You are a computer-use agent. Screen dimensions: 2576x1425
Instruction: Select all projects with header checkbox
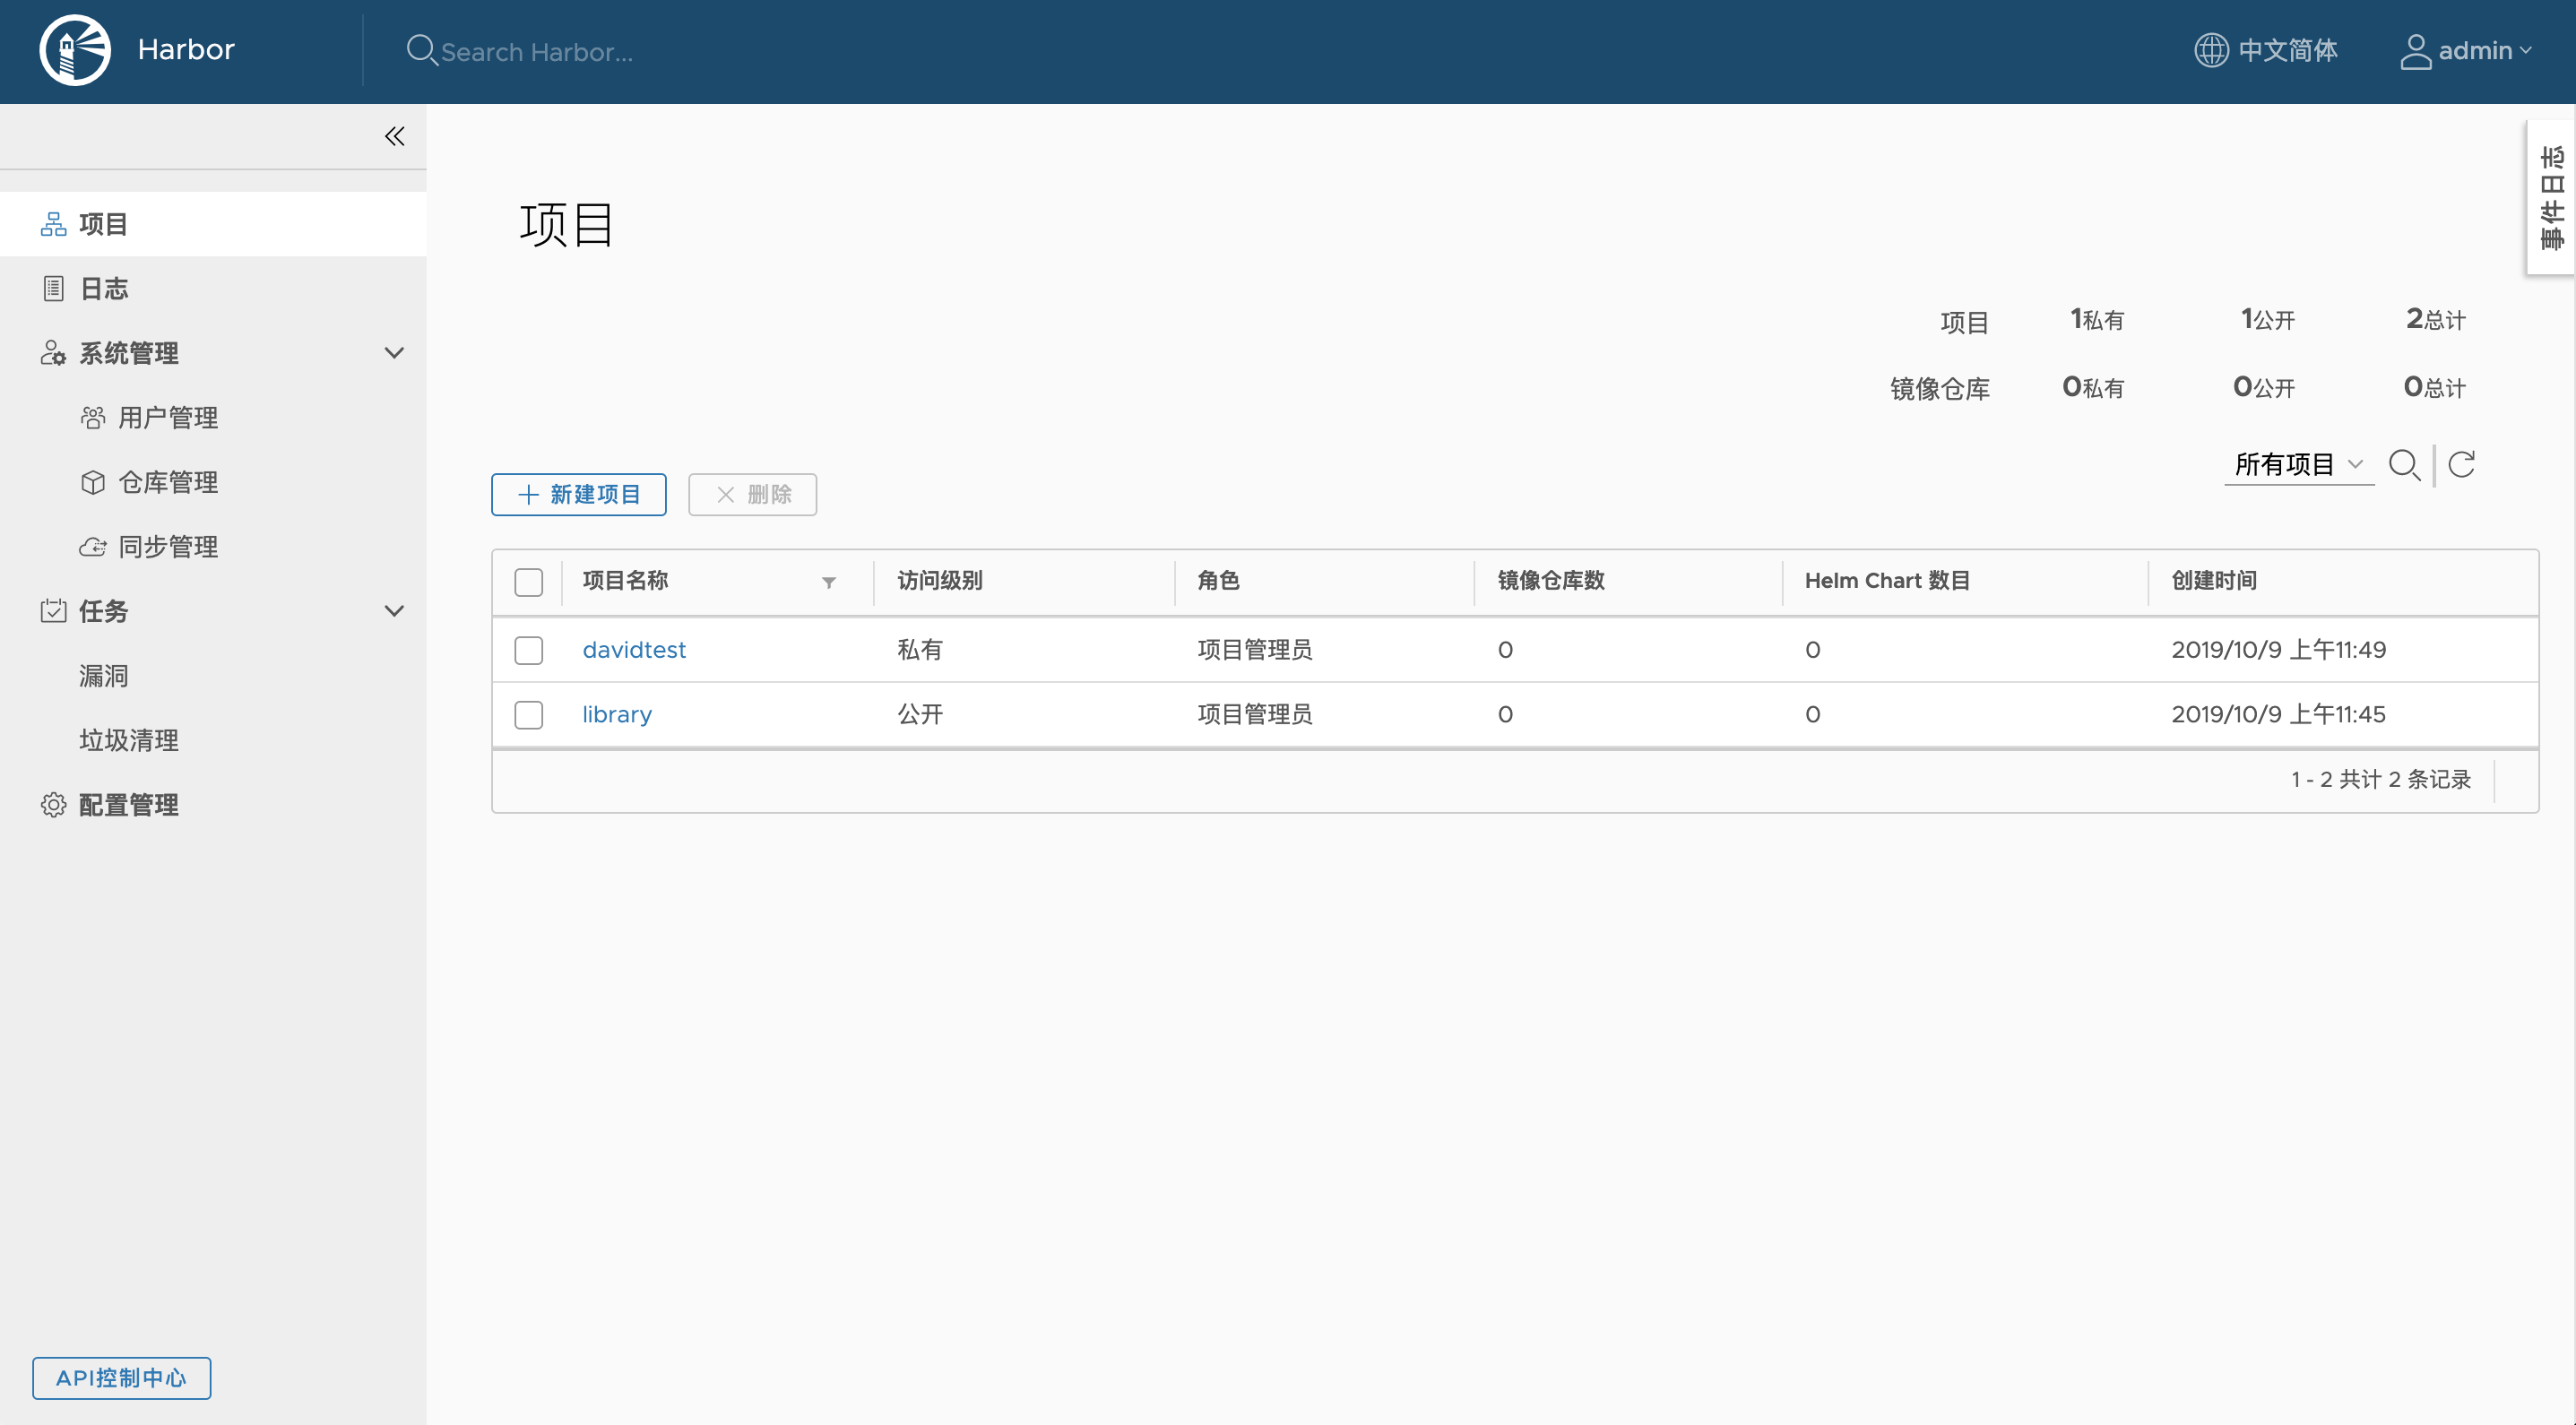[x=529, y=582]
